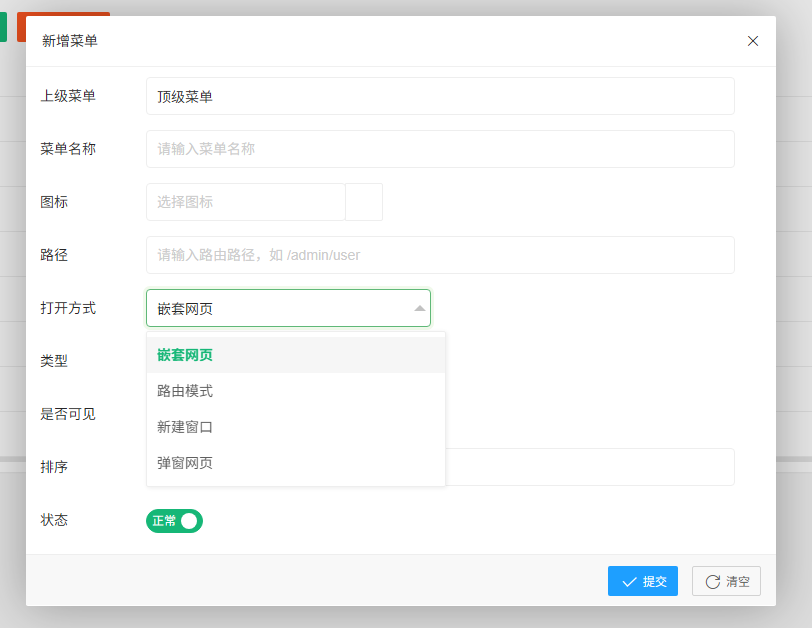
Task: Click the 选择图标 input field
Action: click(245, 202)
